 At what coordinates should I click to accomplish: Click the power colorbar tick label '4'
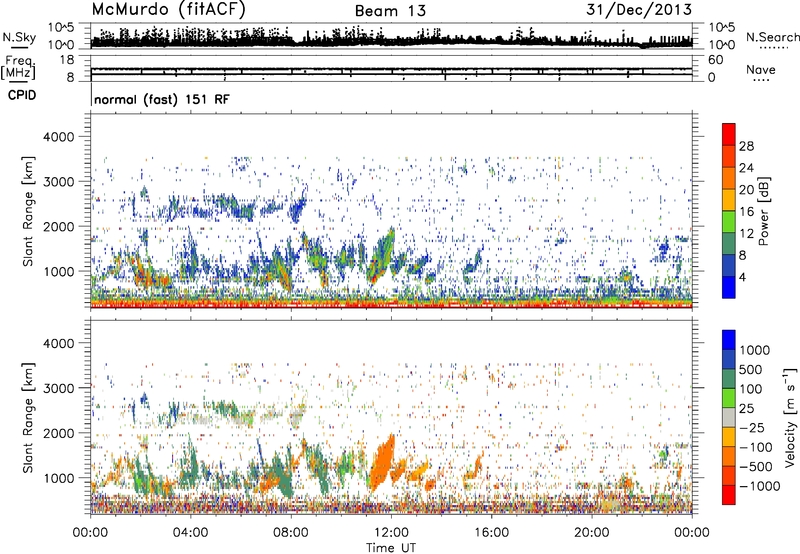click(742, 277)
